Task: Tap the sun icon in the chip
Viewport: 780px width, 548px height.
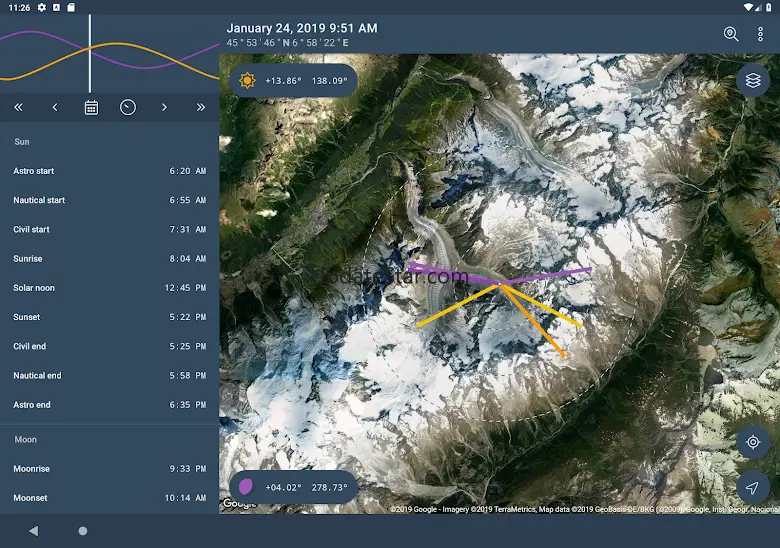Action: (247, 80)
